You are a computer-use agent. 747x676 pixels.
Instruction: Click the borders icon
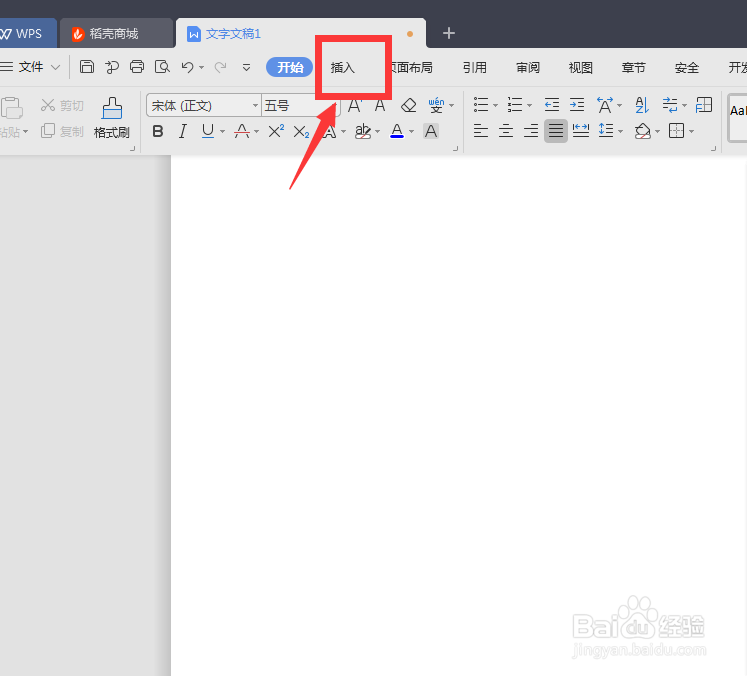coord(676,131)
